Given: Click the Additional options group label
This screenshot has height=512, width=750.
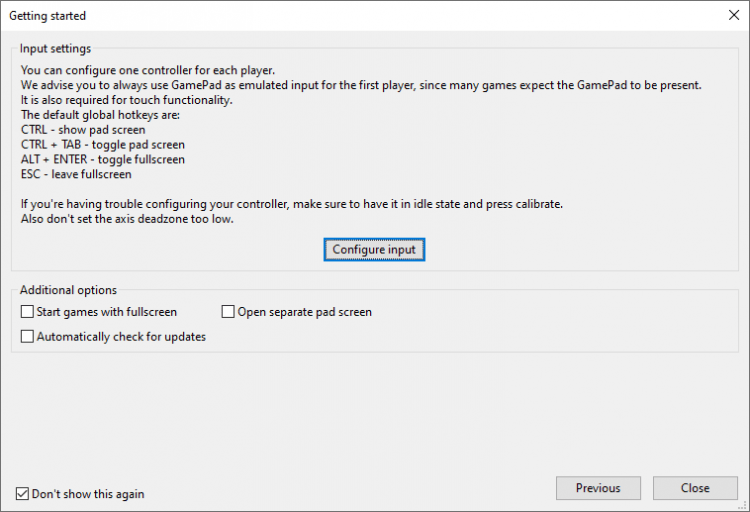Looking at the screenshot, I should click(x=68, y=290).
